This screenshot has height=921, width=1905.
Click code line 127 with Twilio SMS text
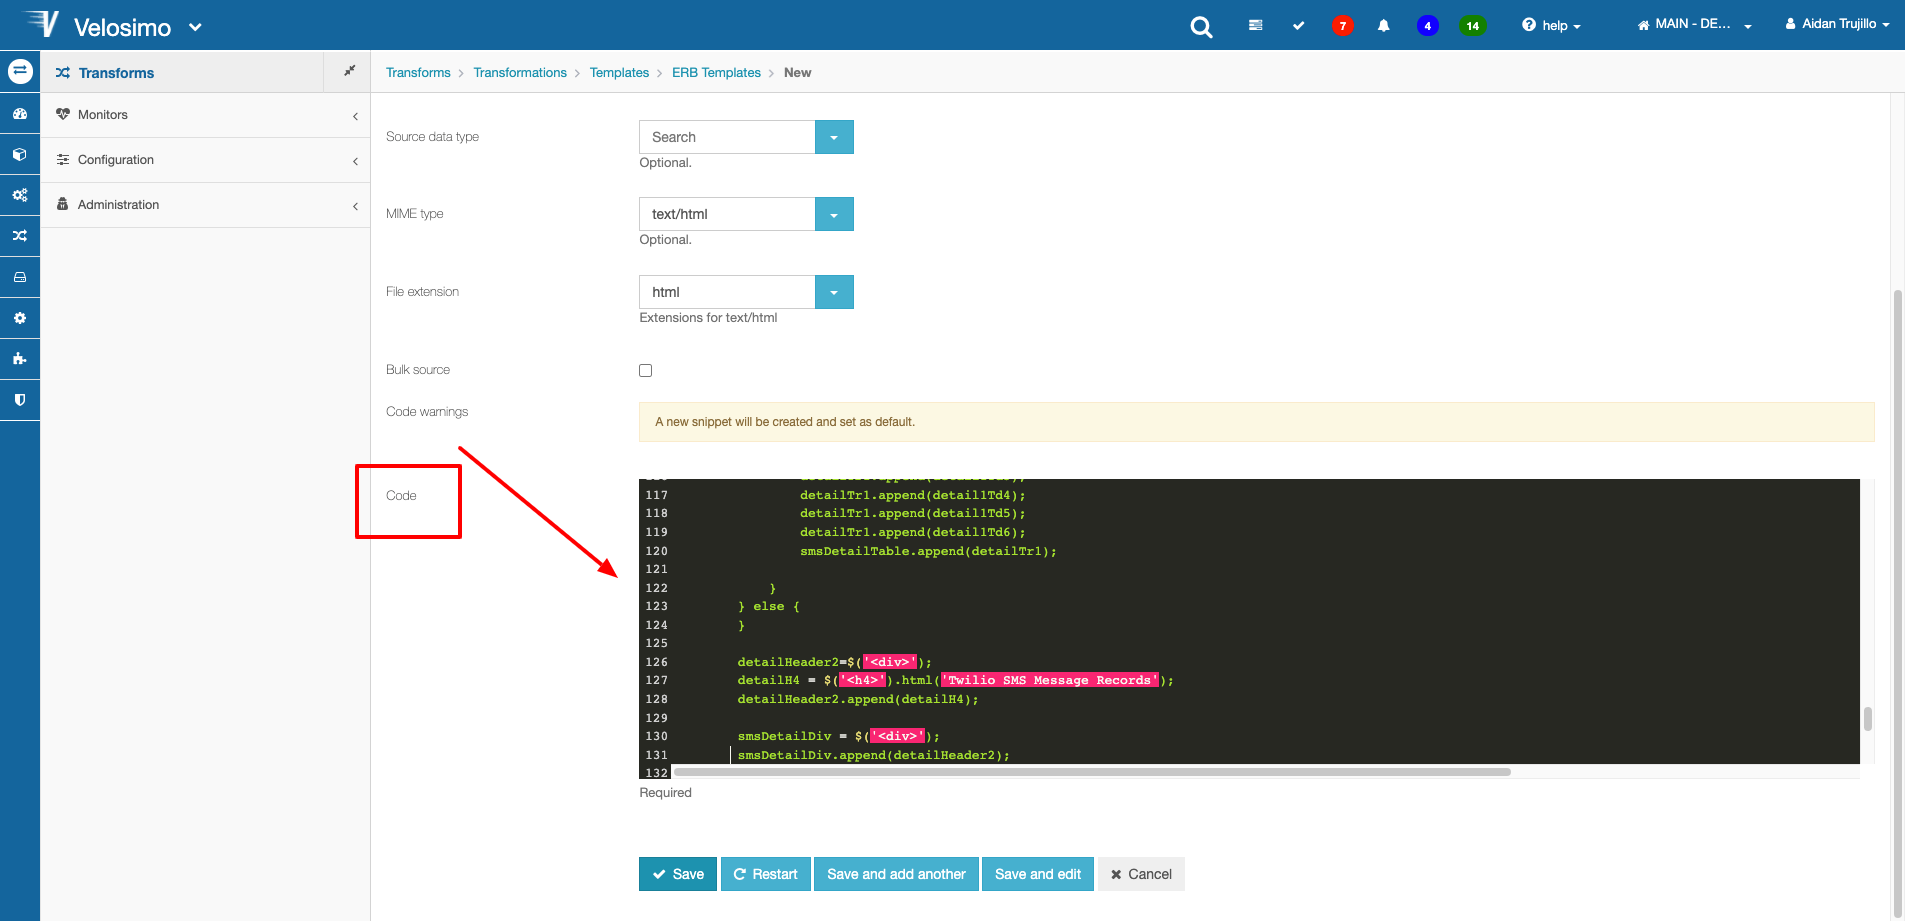pos(955,680)
